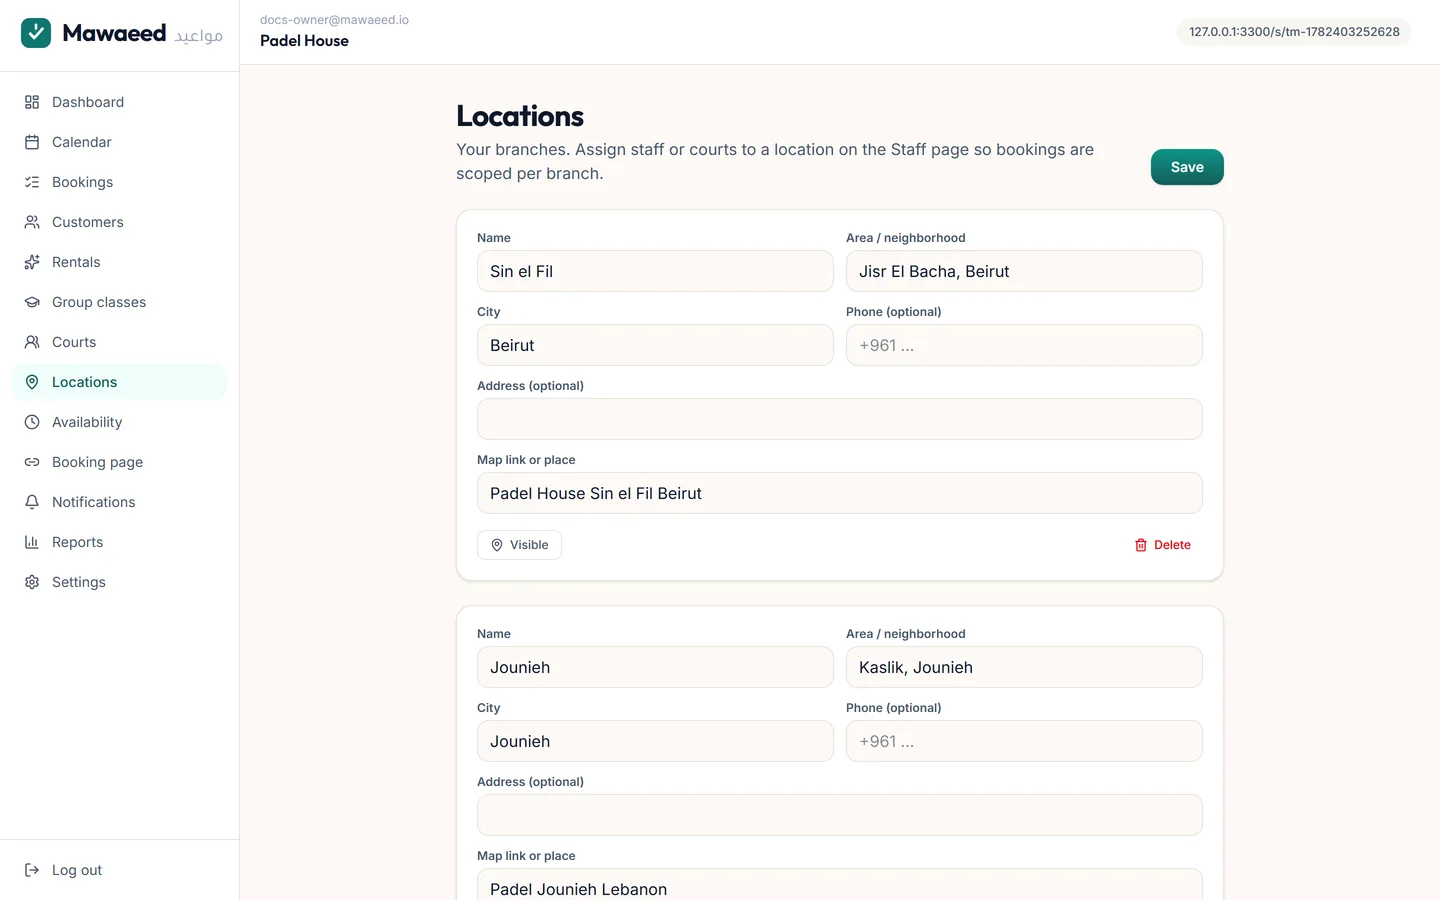Click the Rentals sparkle icon
Viewport: 1440px width, 900px height.
click(x=32, y=262)
